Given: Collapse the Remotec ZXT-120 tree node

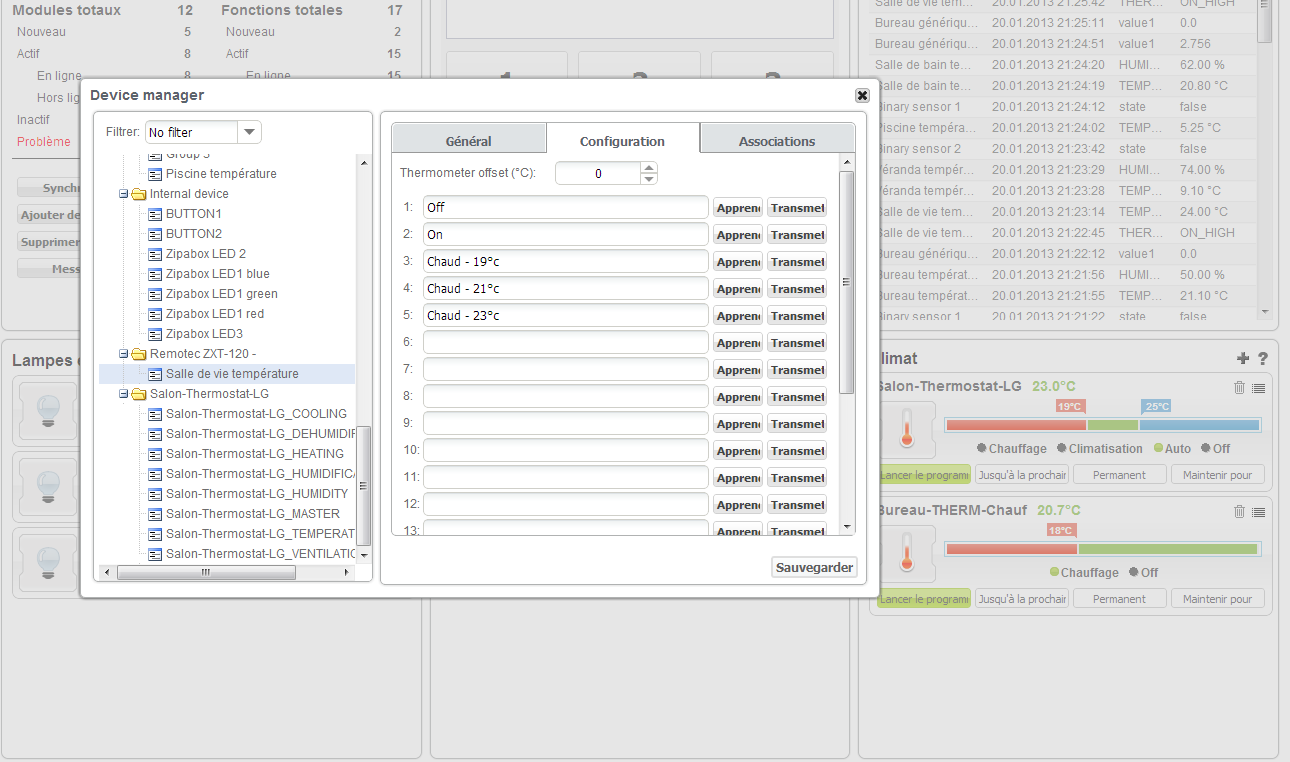Looking at the screenshot, I should click(x=124, y=354).
